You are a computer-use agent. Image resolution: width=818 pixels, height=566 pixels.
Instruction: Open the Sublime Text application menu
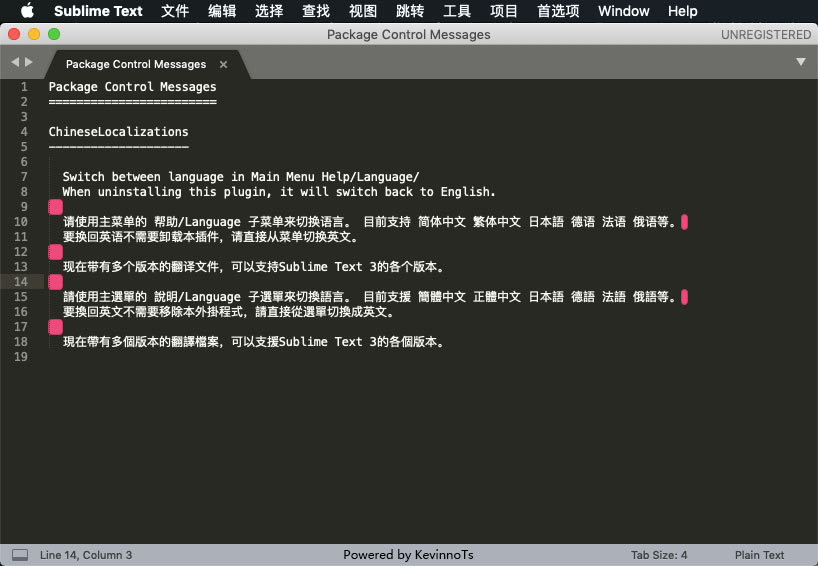(98, 11)
